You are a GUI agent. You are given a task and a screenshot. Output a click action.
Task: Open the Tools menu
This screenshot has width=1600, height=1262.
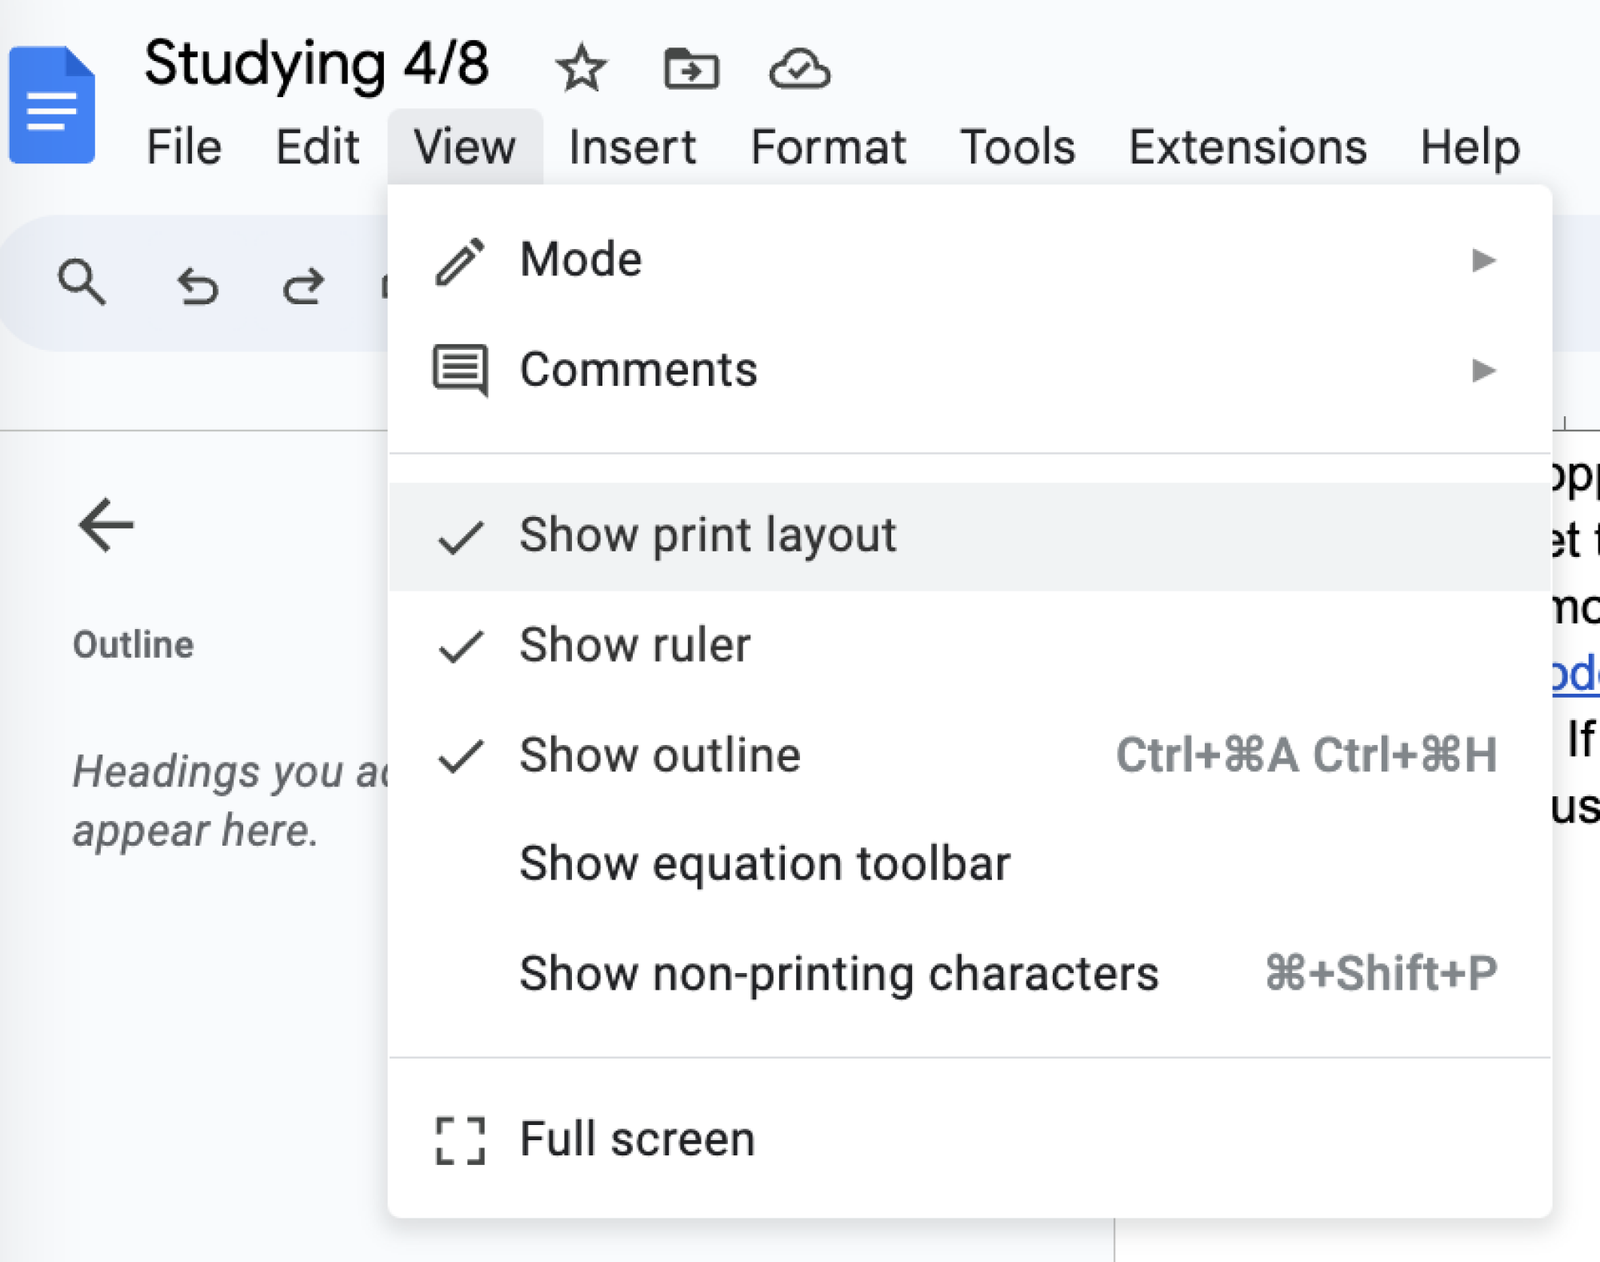1017,147
